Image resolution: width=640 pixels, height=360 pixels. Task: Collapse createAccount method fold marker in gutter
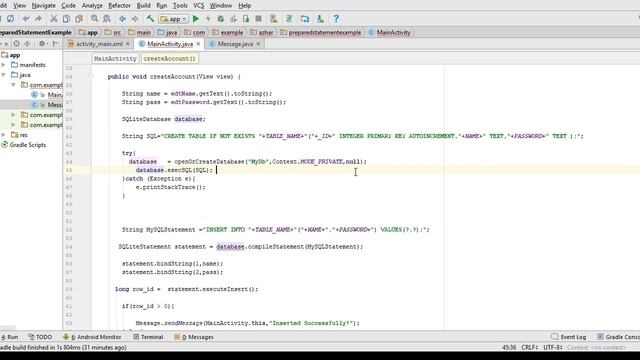point(92,77)
